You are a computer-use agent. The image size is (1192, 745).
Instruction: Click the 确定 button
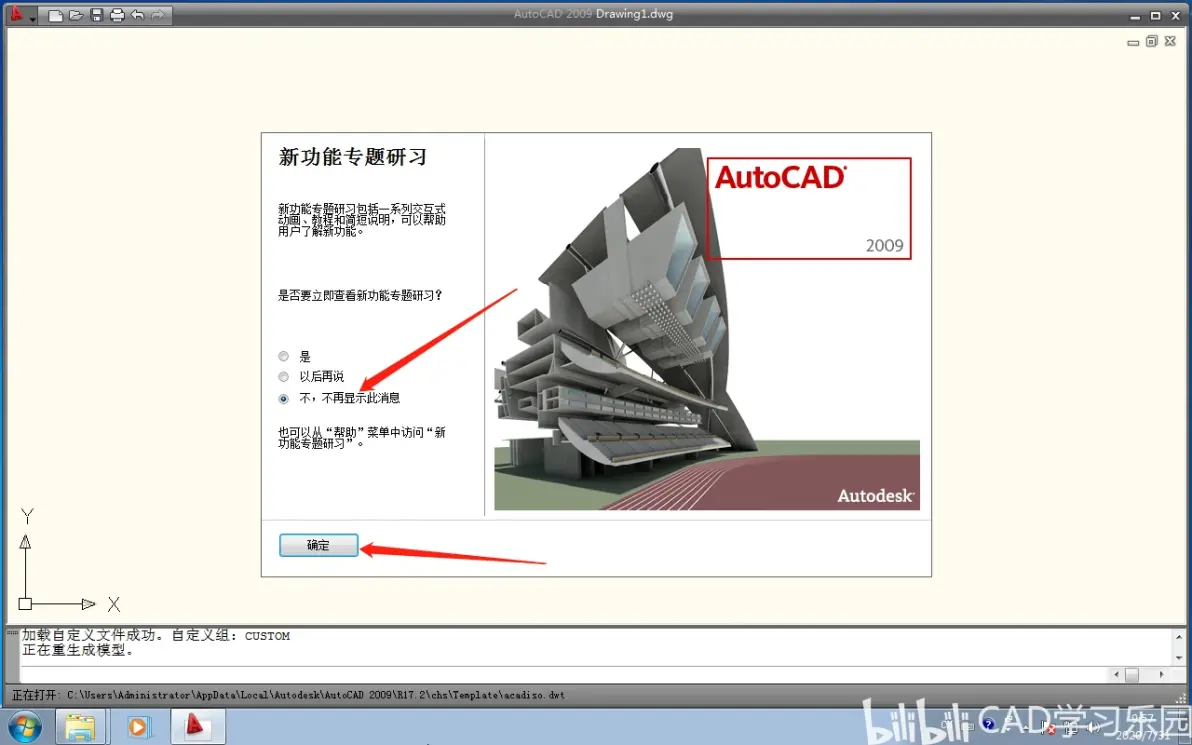coord(319,545)
